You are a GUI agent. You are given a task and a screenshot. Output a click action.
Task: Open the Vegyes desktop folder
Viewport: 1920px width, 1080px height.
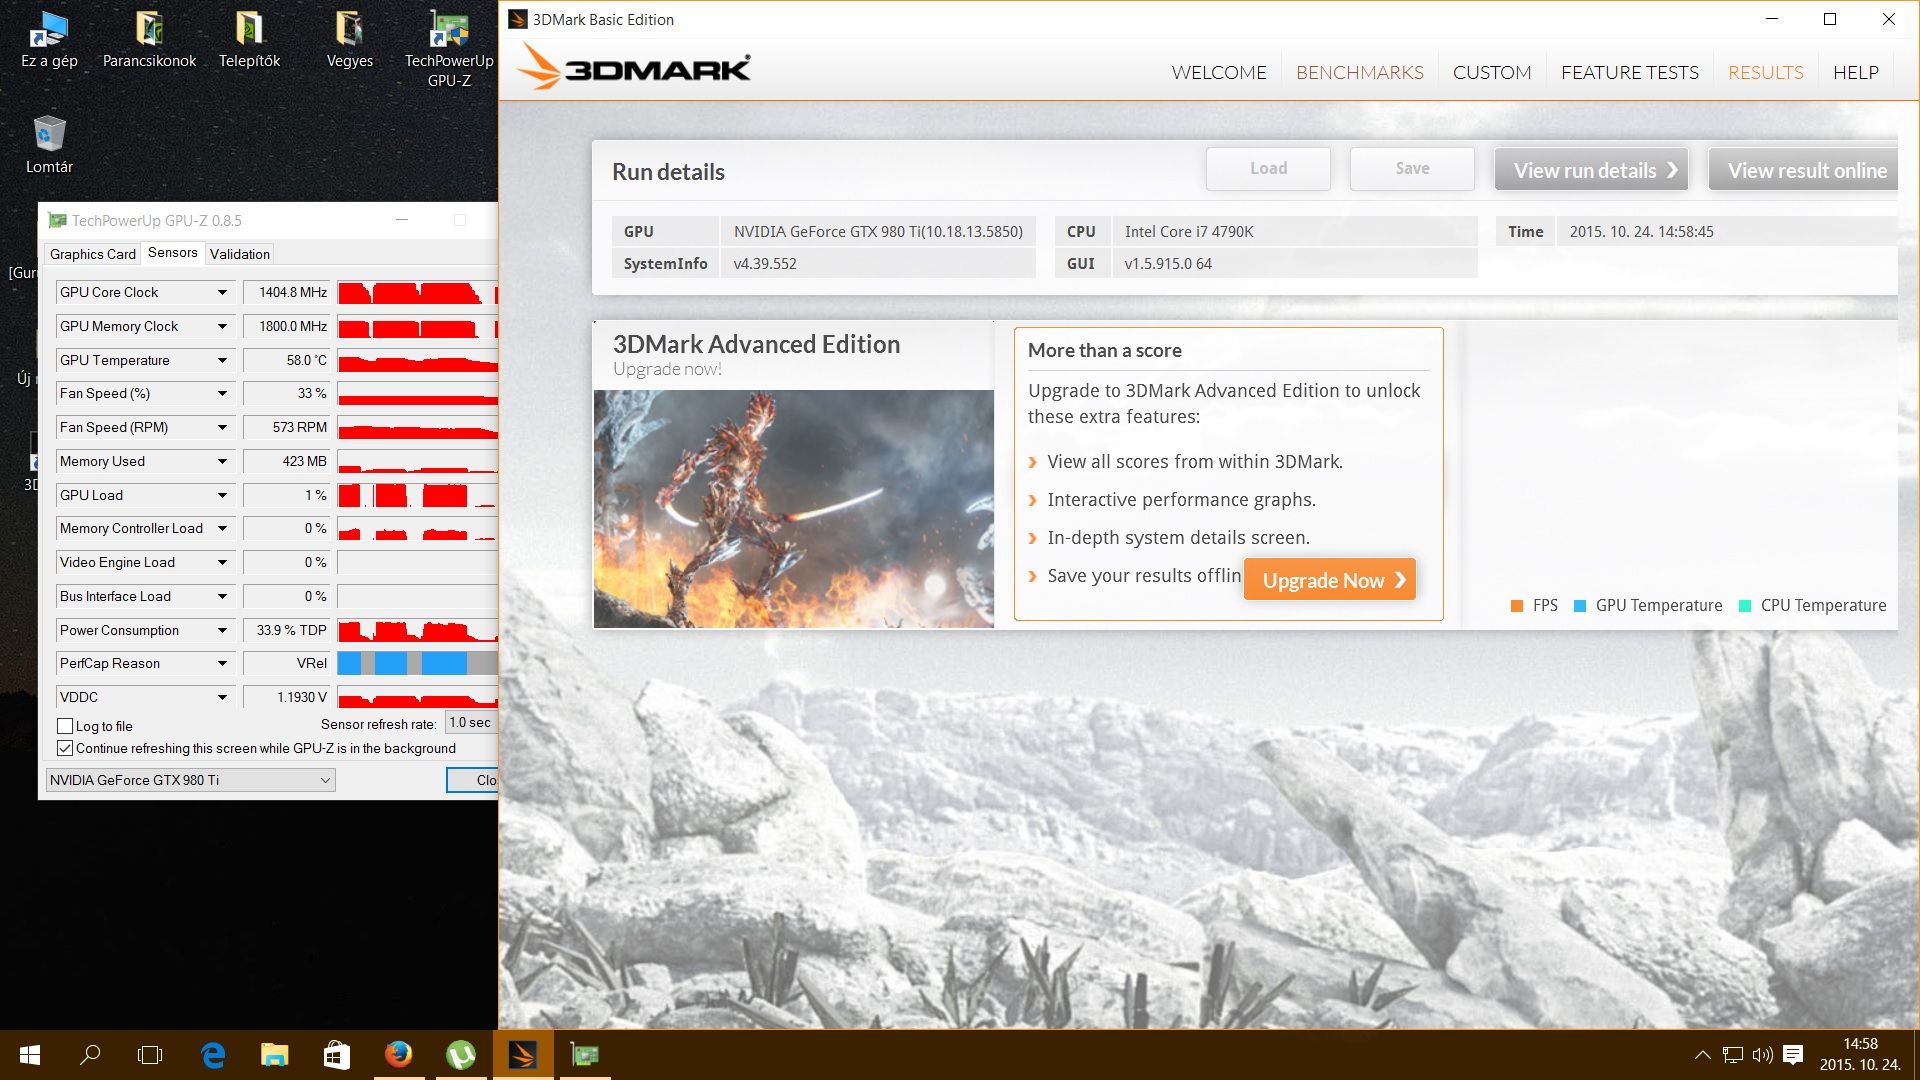[349, 40]
